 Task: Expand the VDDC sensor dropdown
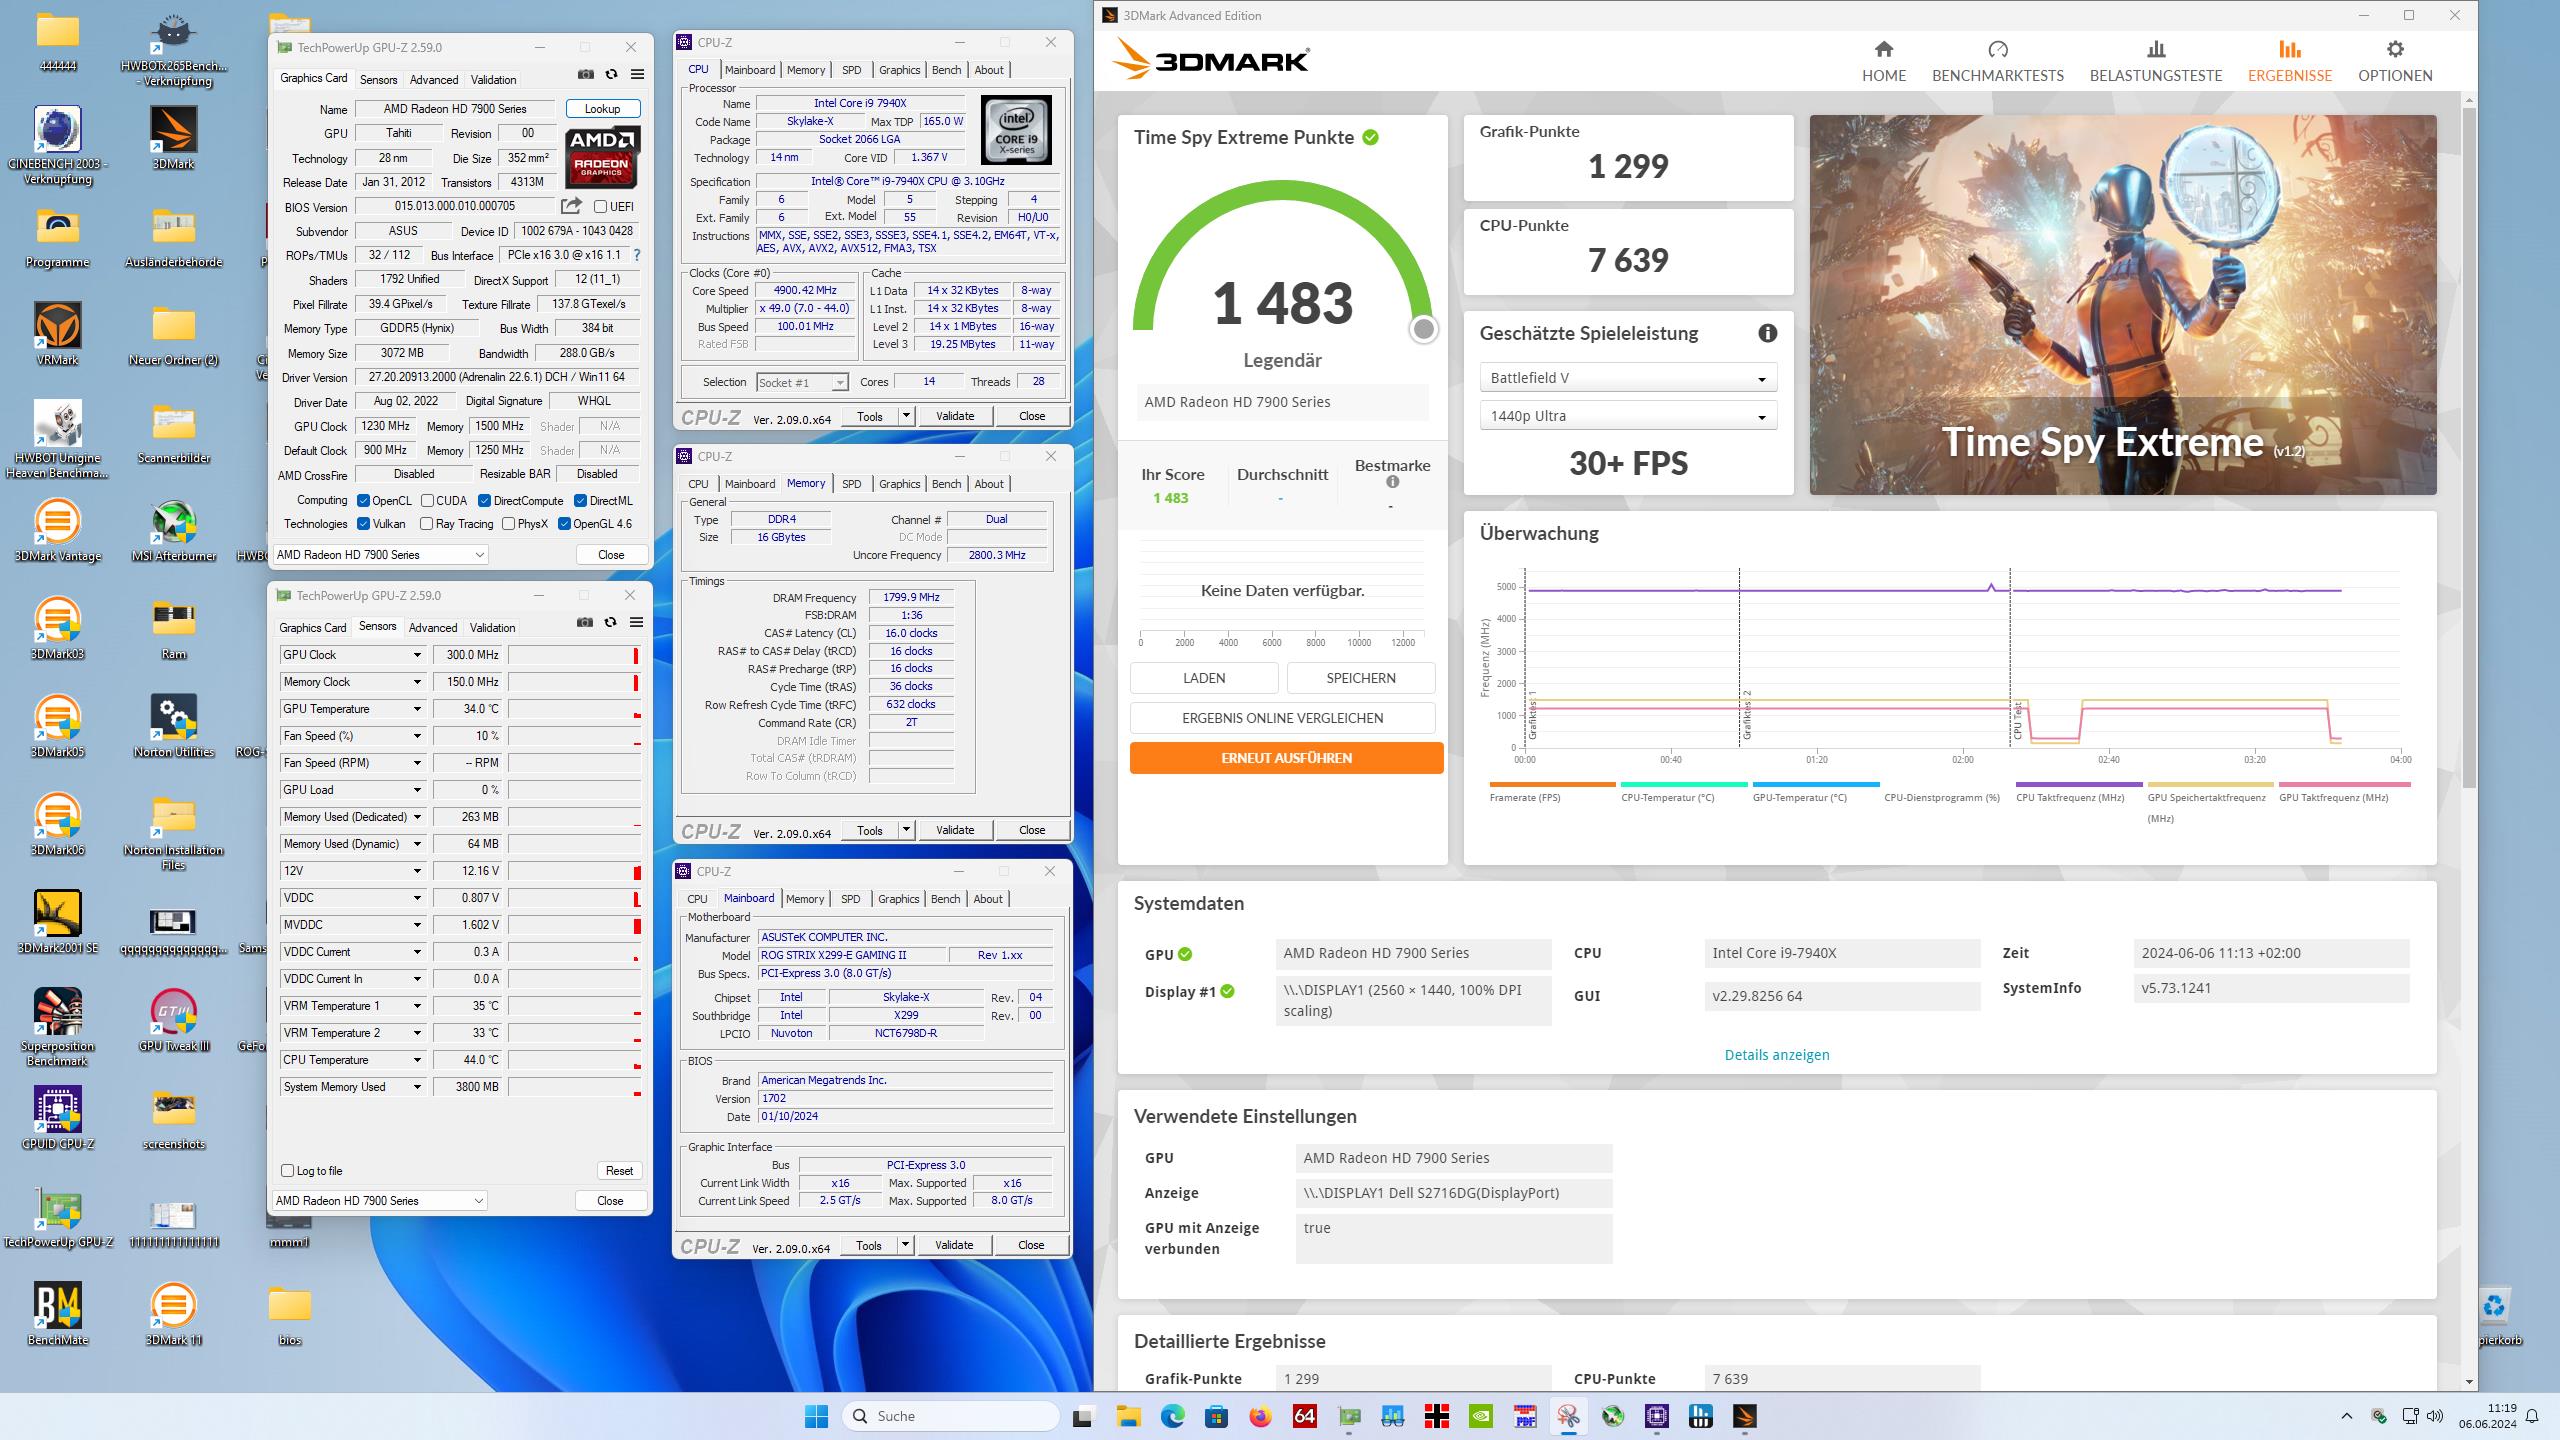coord(417,898)
